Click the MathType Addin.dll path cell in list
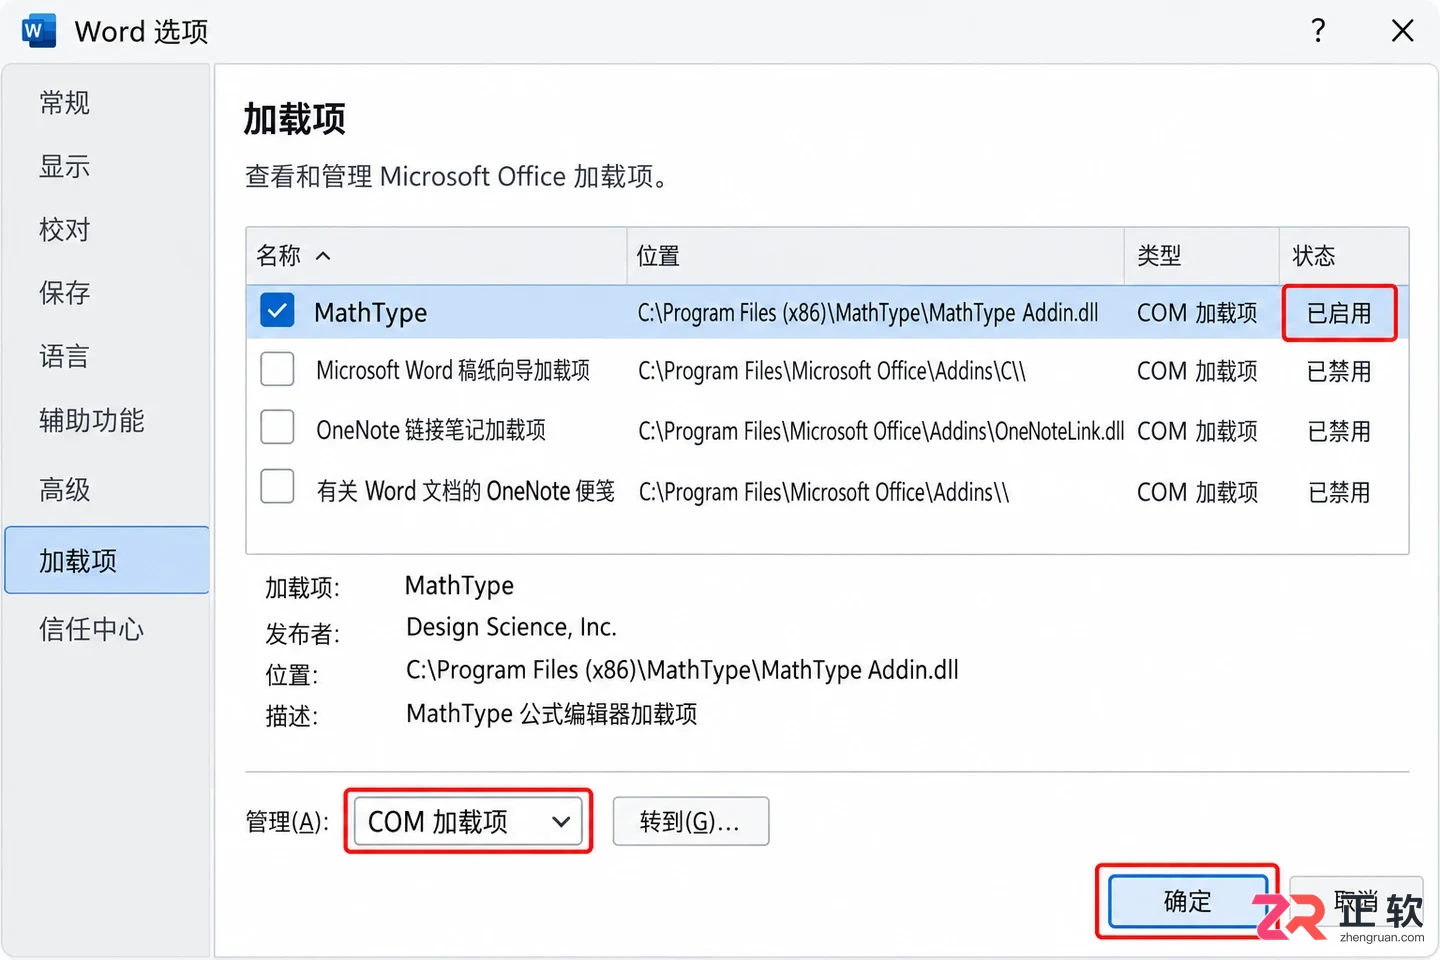The image size is (1440, 960). click(868, 313)
